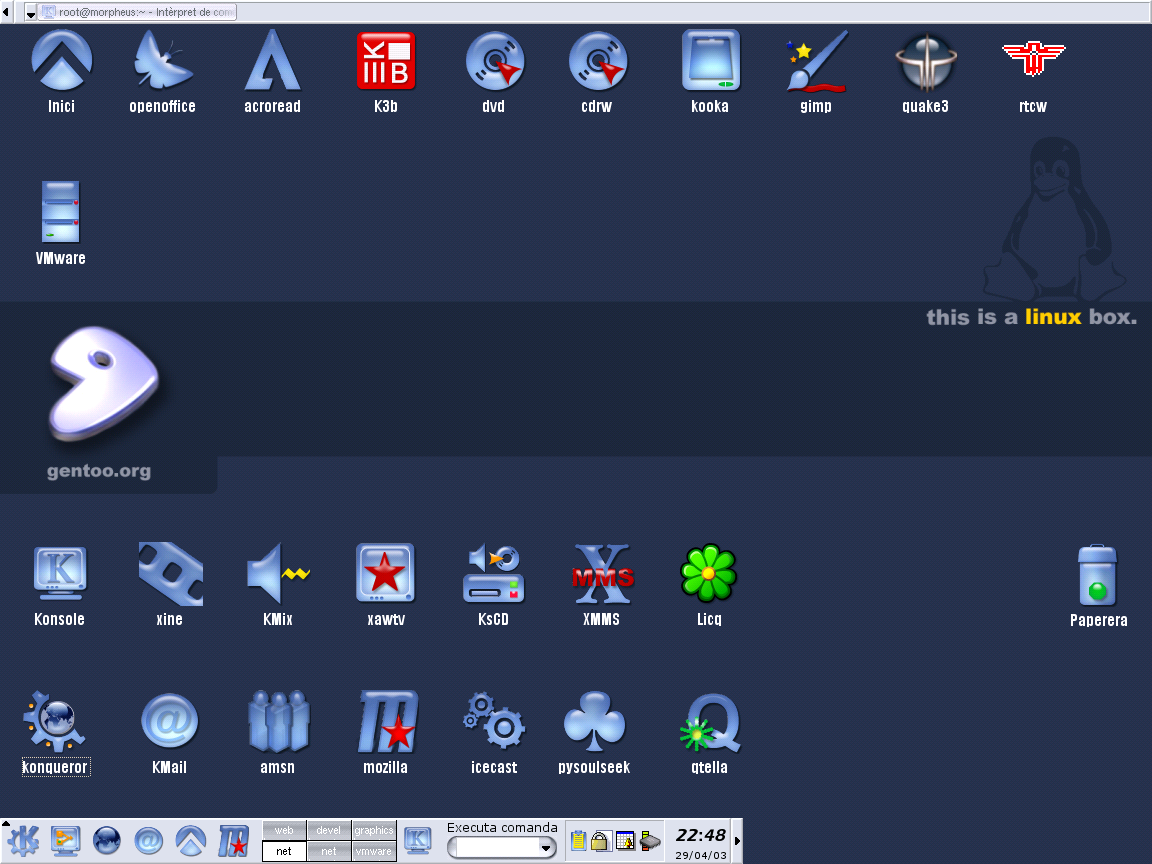
Task: Click the 22:48 panel clock
Action: click(x=701, y=835)
